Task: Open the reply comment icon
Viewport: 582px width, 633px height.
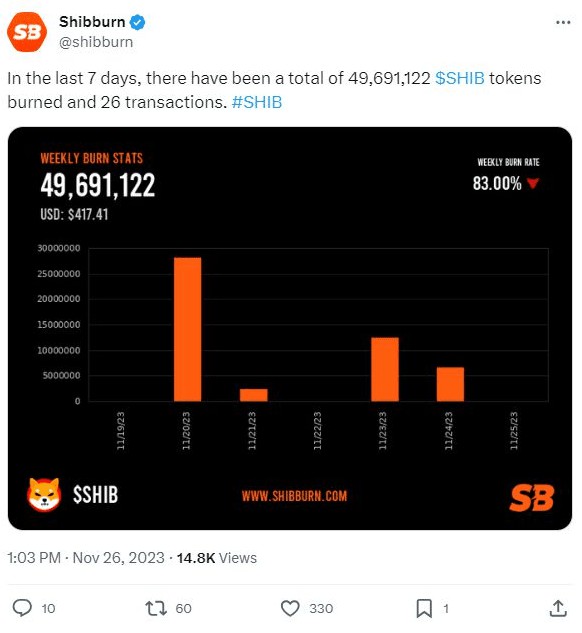Action: tap(22, 608)
